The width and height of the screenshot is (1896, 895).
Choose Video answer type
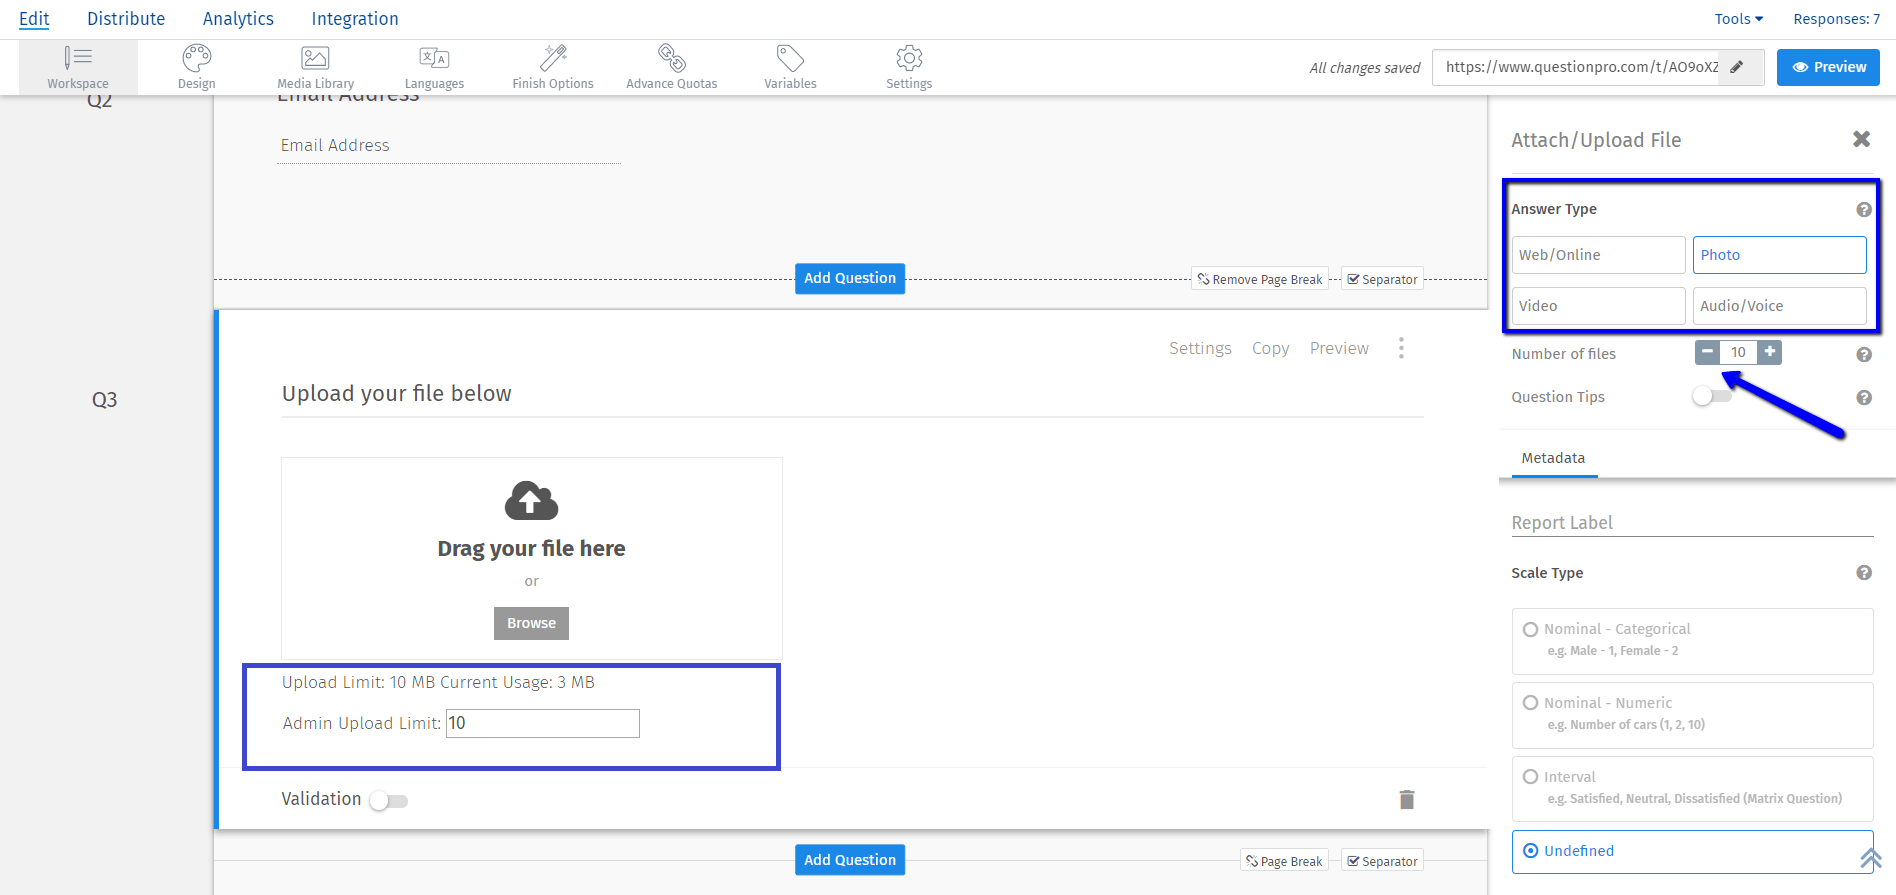click(x=1598, y=306)
